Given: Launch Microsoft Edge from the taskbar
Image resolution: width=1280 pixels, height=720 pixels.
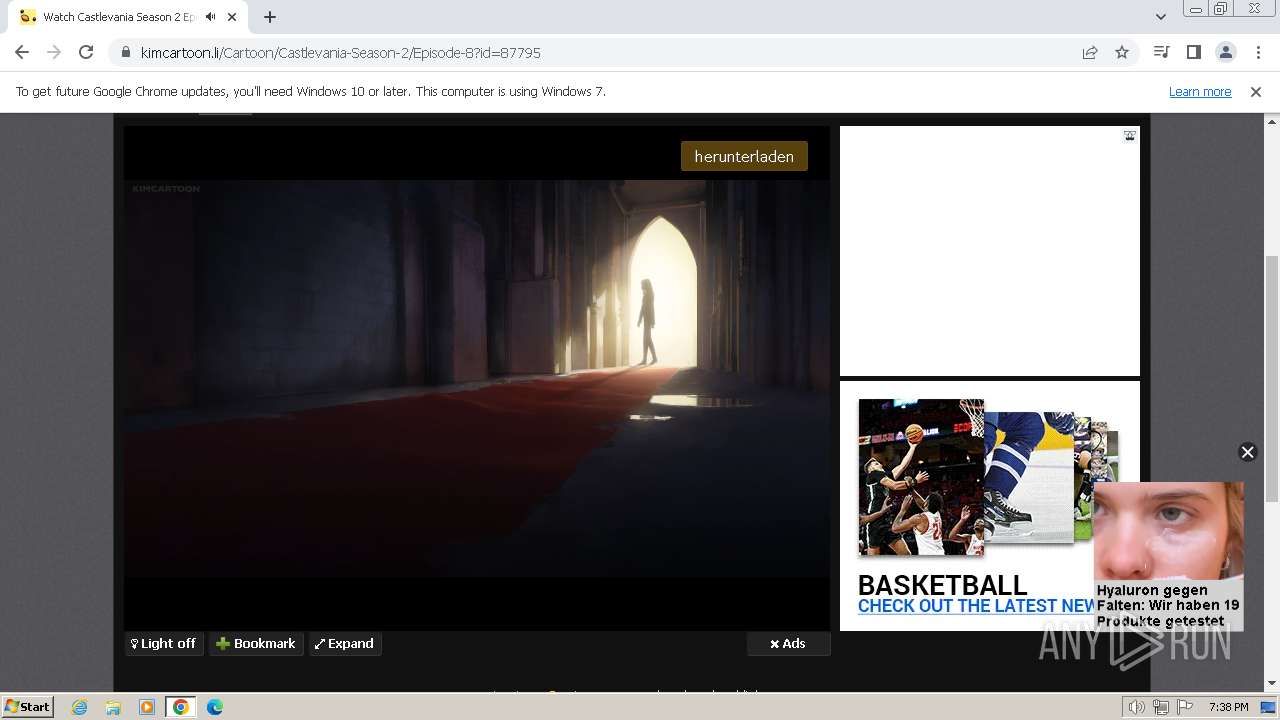Looking at the screenshot, I should click(215, 706).
